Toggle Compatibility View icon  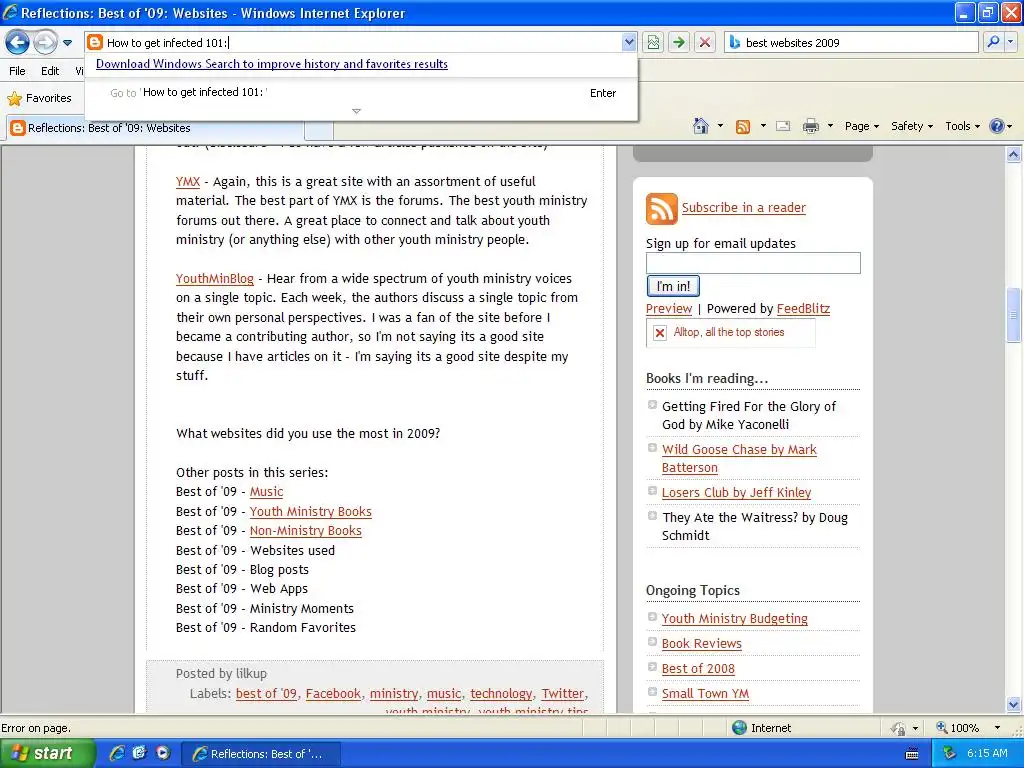pos(653,42)
